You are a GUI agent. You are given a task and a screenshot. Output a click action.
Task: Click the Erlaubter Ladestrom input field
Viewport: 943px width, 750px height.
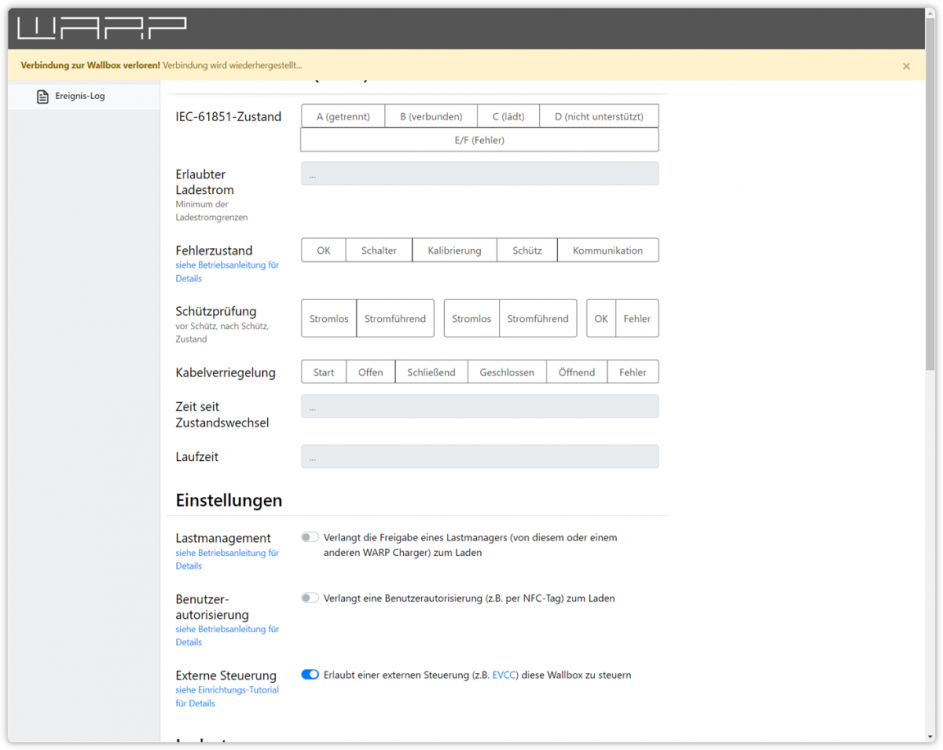pyautogui.click(x=479, y=173)
